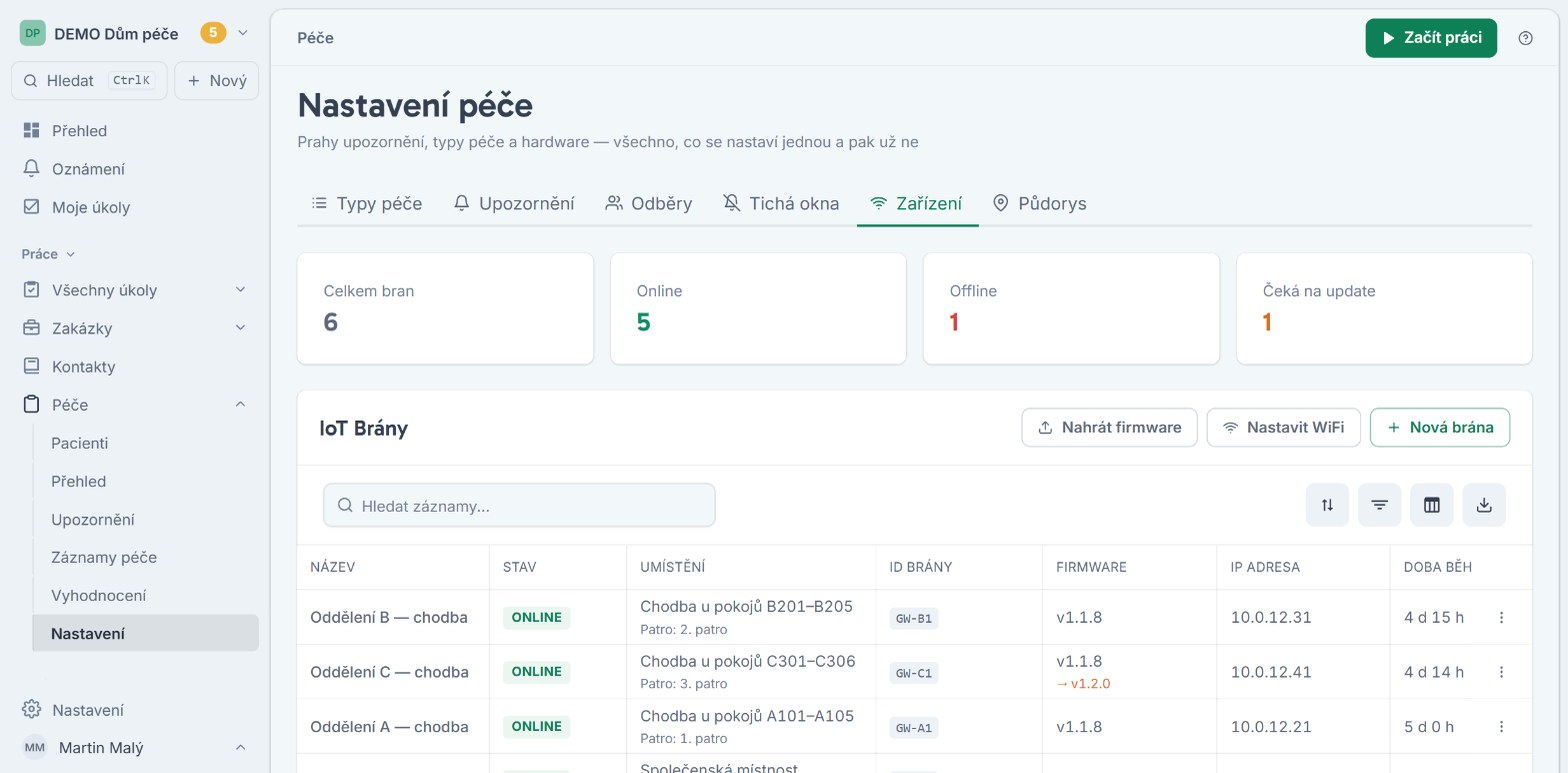Click the DP workspace logo
Image resolution: width=1568 pixels, height=773 pixels.
[33, 33]
